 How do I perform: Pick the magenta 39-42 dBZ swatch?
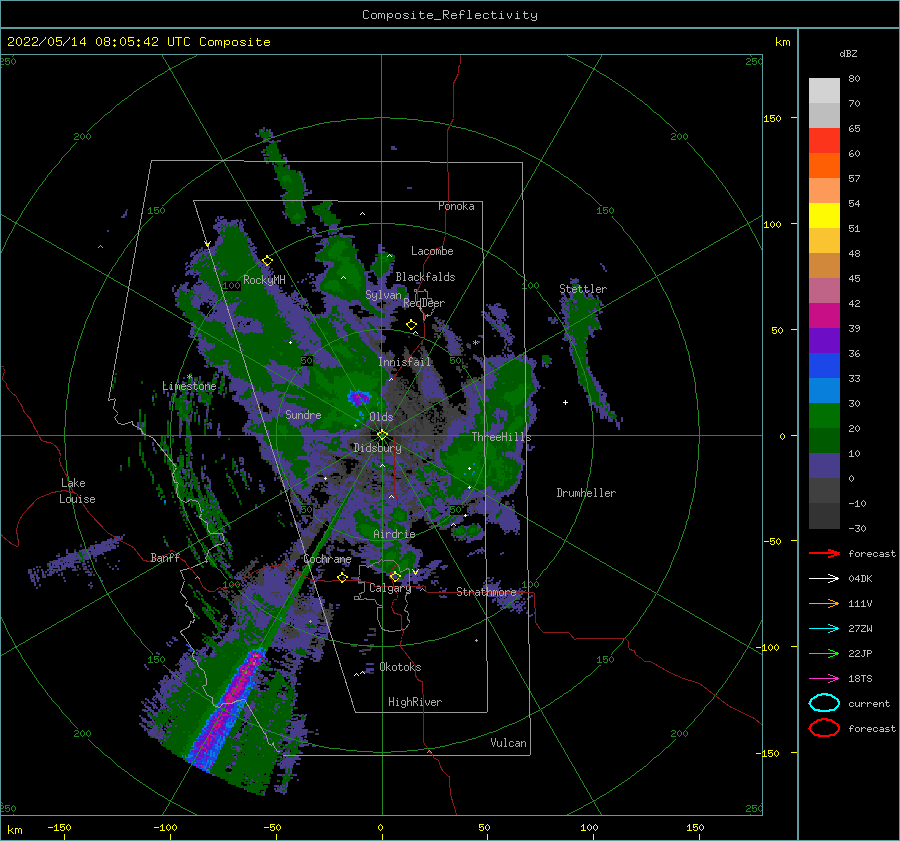tap(824, 316)
